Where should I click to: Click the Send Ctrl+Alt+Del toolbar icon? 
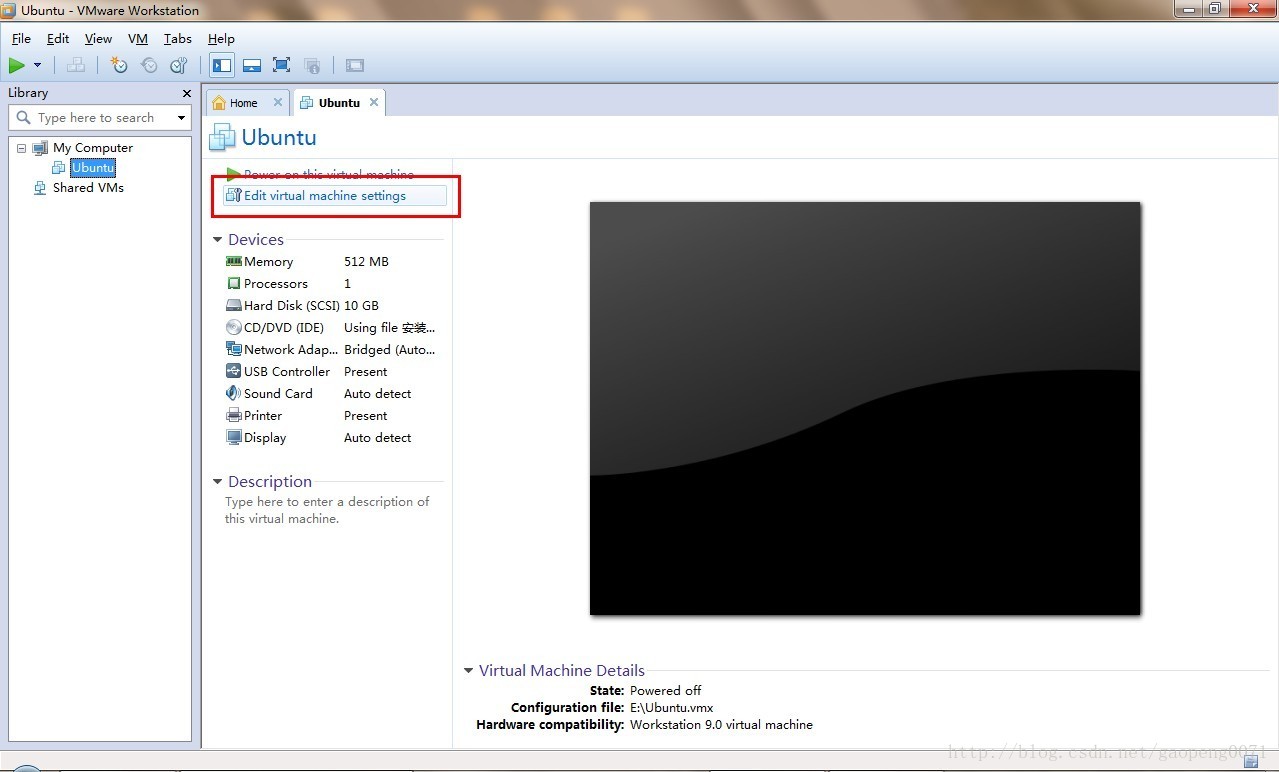pos(76,66)
